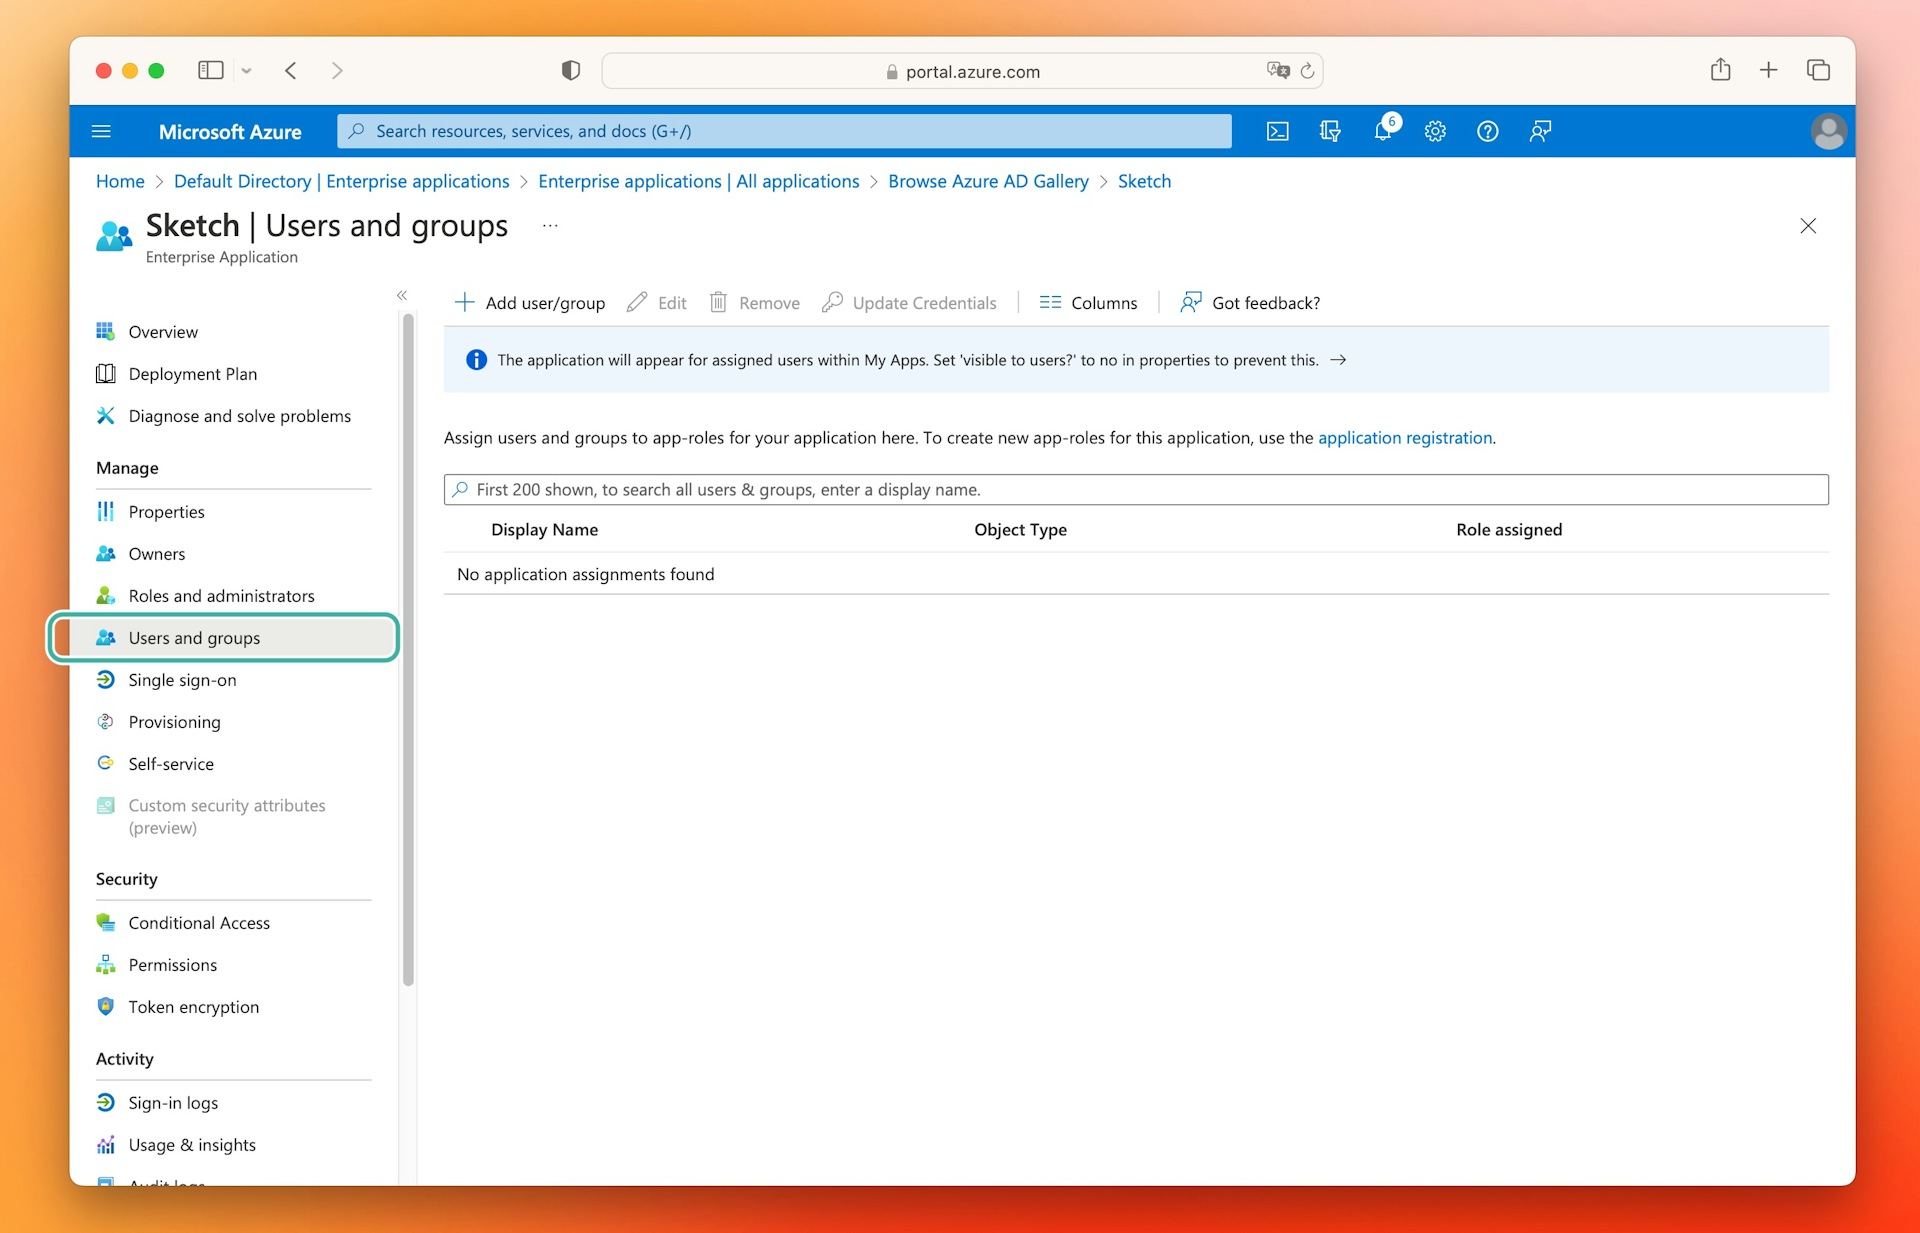1920x1233 pixels.
Task: Click the portal.azure.com address bar
Action: point(962,71)
